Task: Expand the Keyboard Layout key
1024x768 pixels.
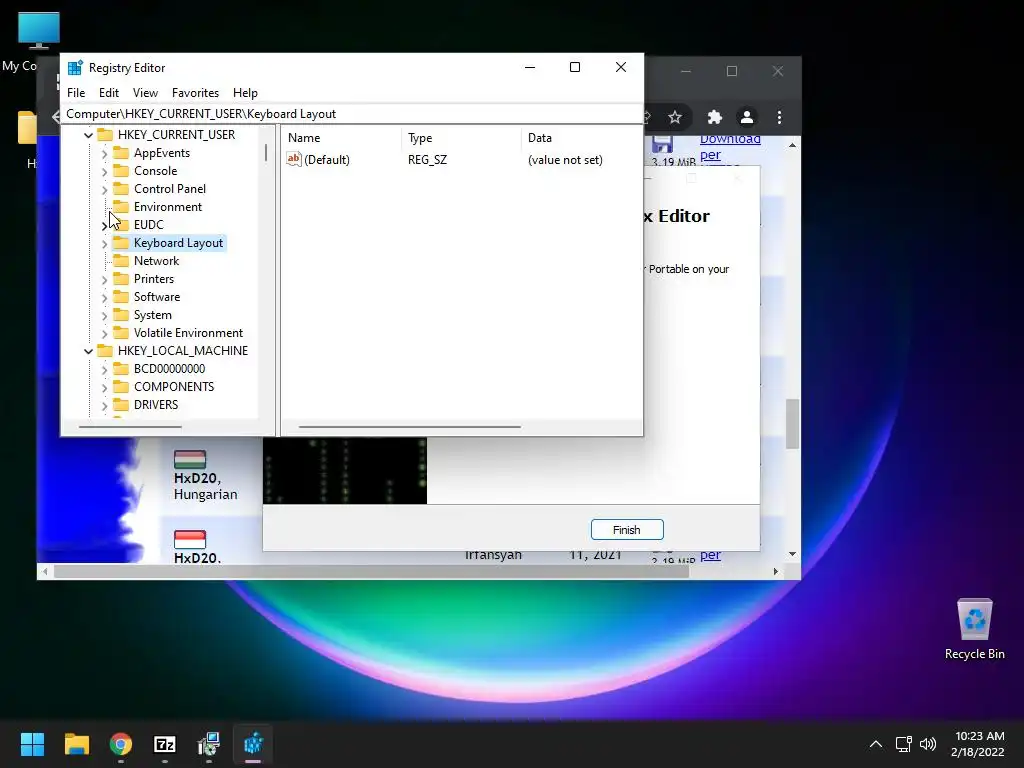Action: (104, 244)
